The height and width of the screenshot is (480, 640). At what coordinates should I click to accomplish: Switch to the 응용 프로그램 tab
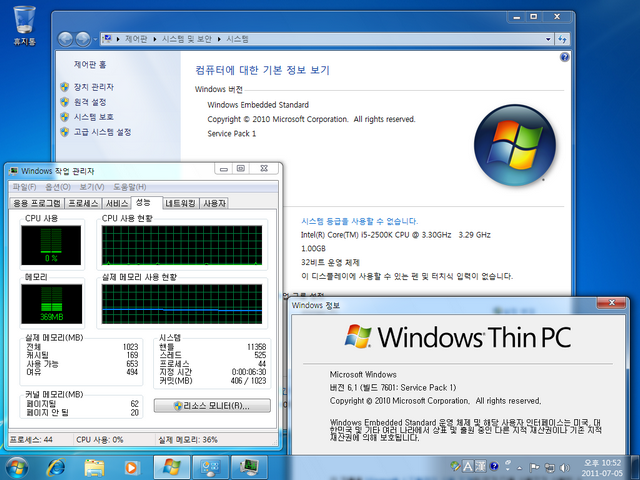pyautogui.click(x=37, y=203)
